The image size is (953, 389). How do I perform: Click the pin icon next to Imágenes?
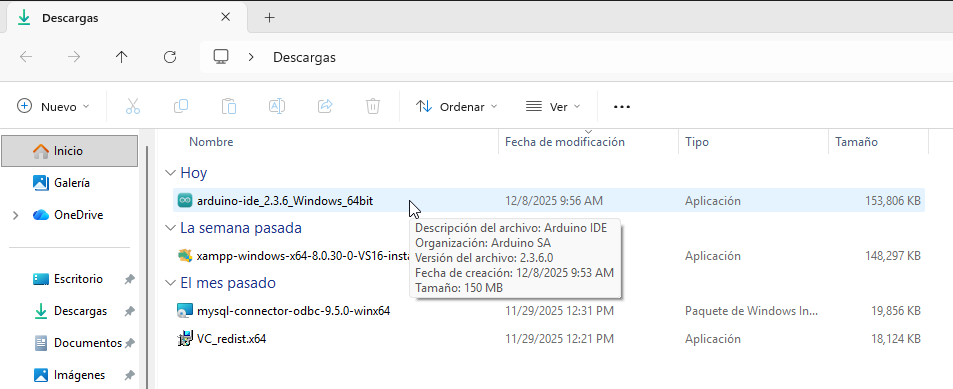(129, 376)
